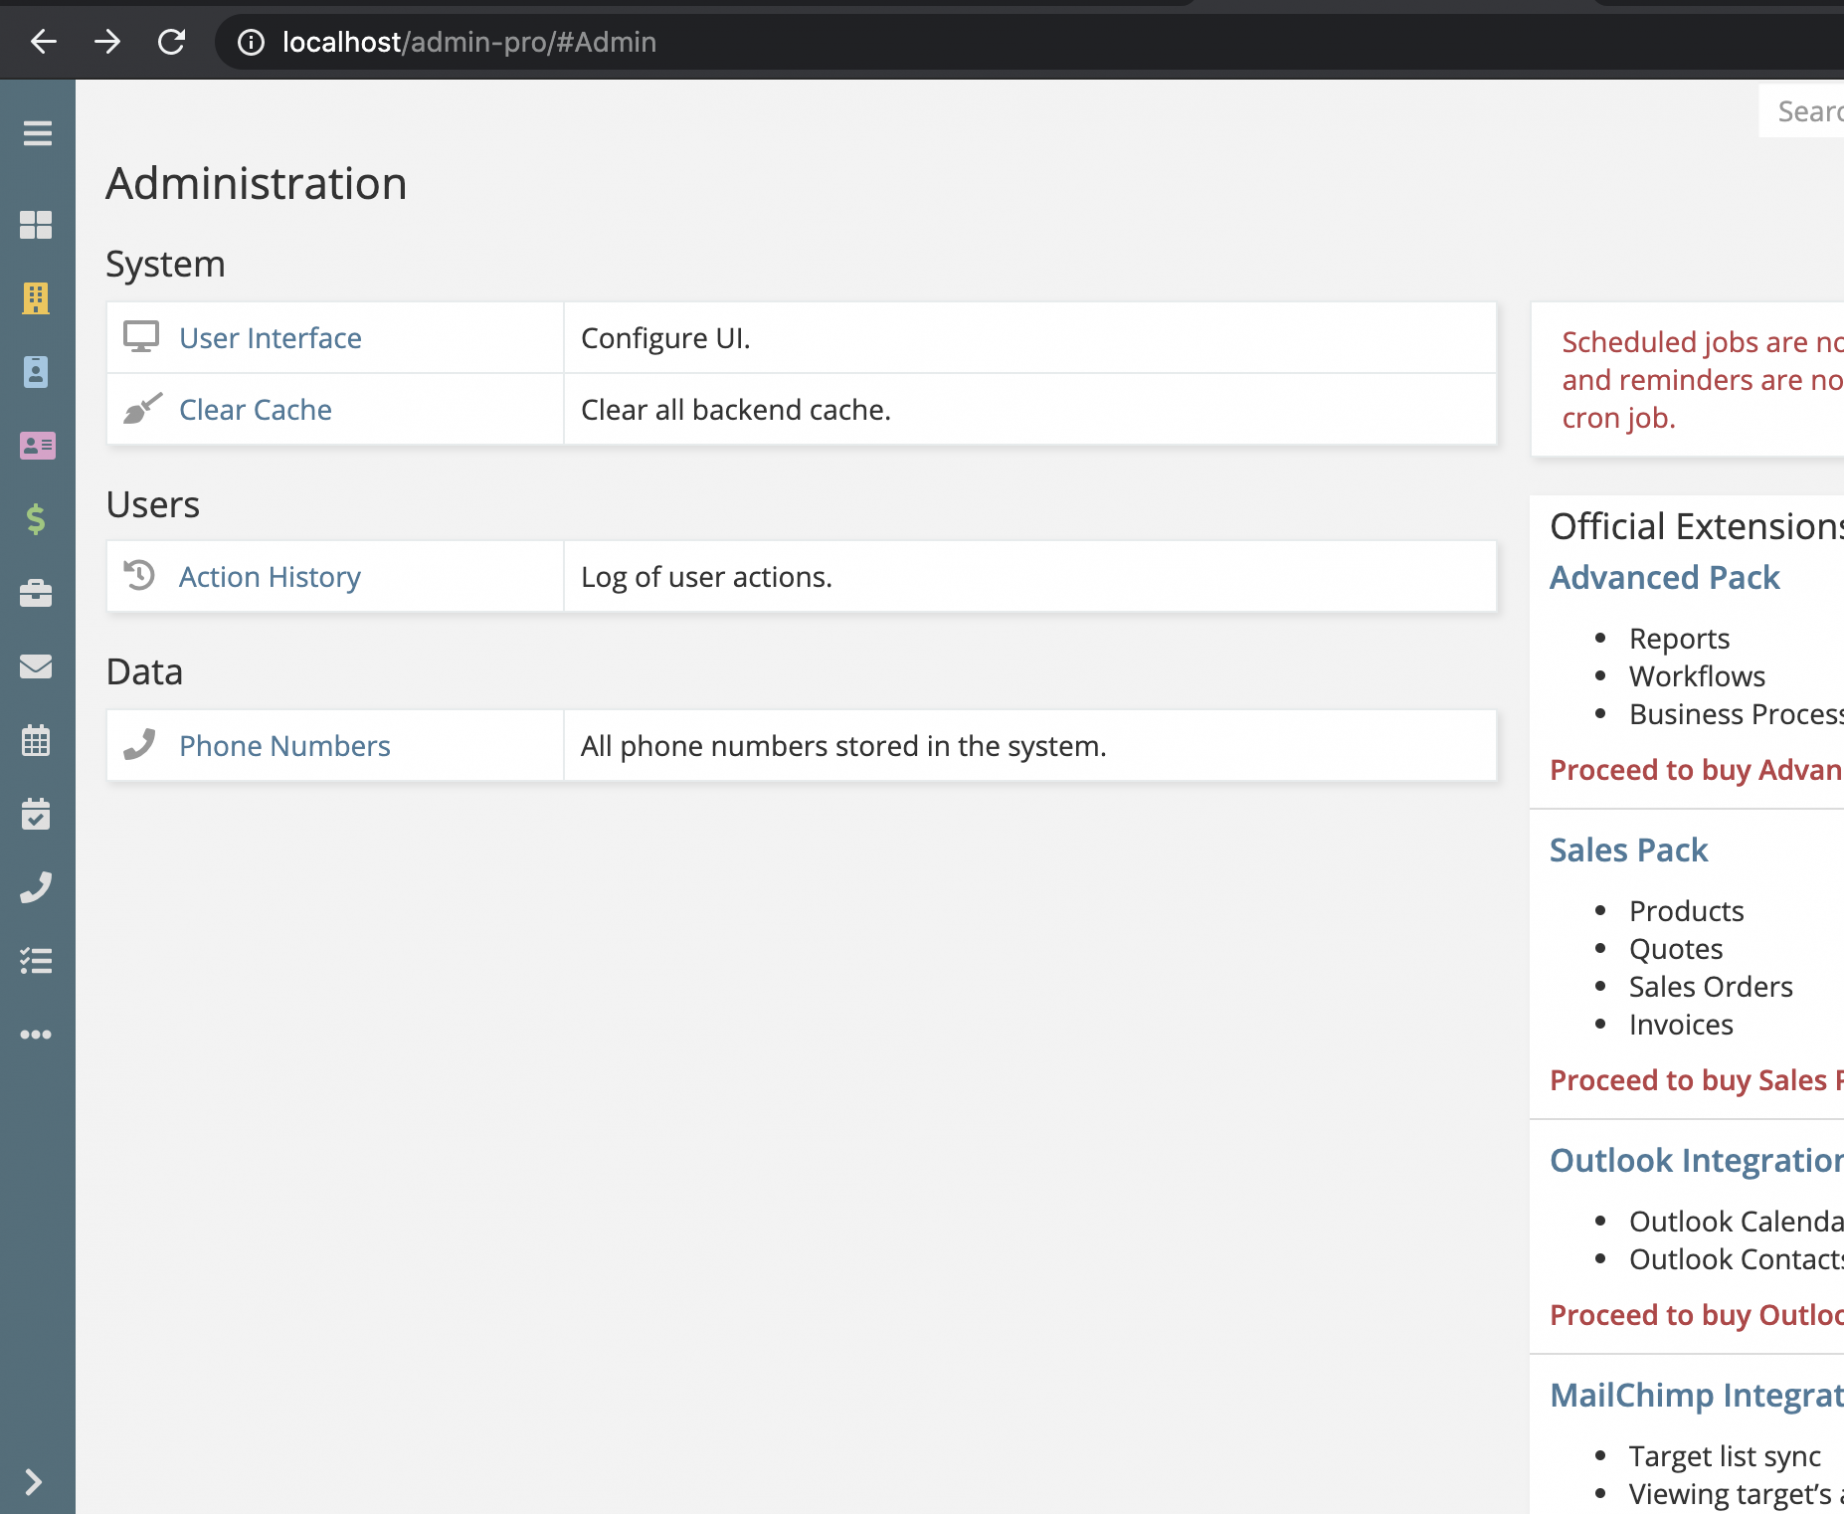View site info icon in address bar

pos(251,42)
